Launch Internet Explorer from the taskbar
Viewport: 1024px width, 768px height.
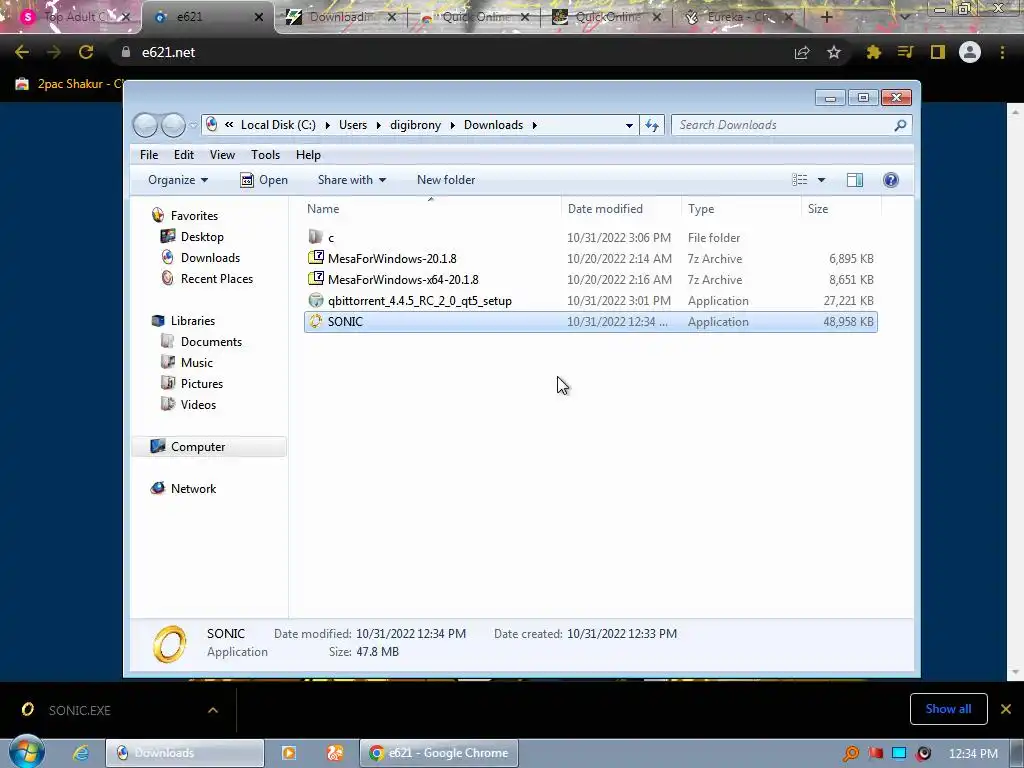[x=80, y=753]
